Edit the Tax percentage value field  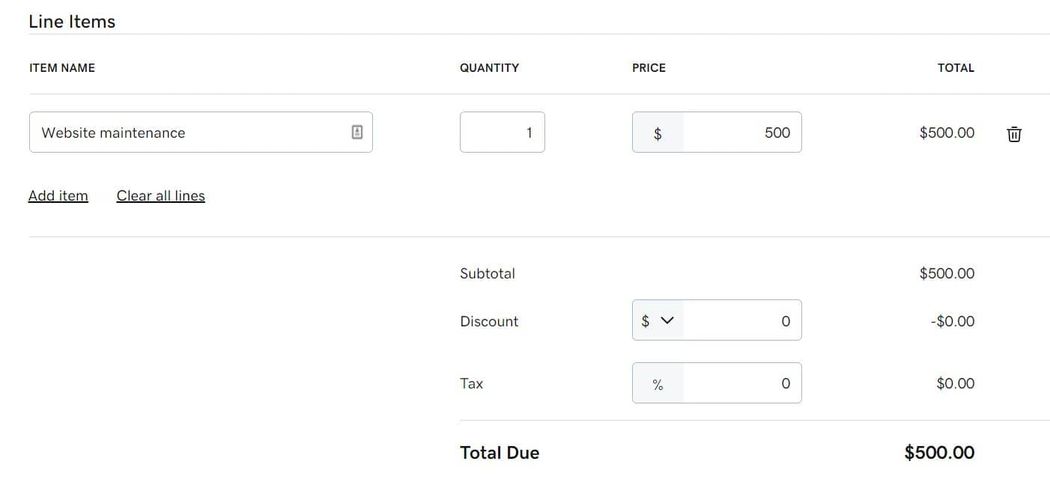click(742, 384)
